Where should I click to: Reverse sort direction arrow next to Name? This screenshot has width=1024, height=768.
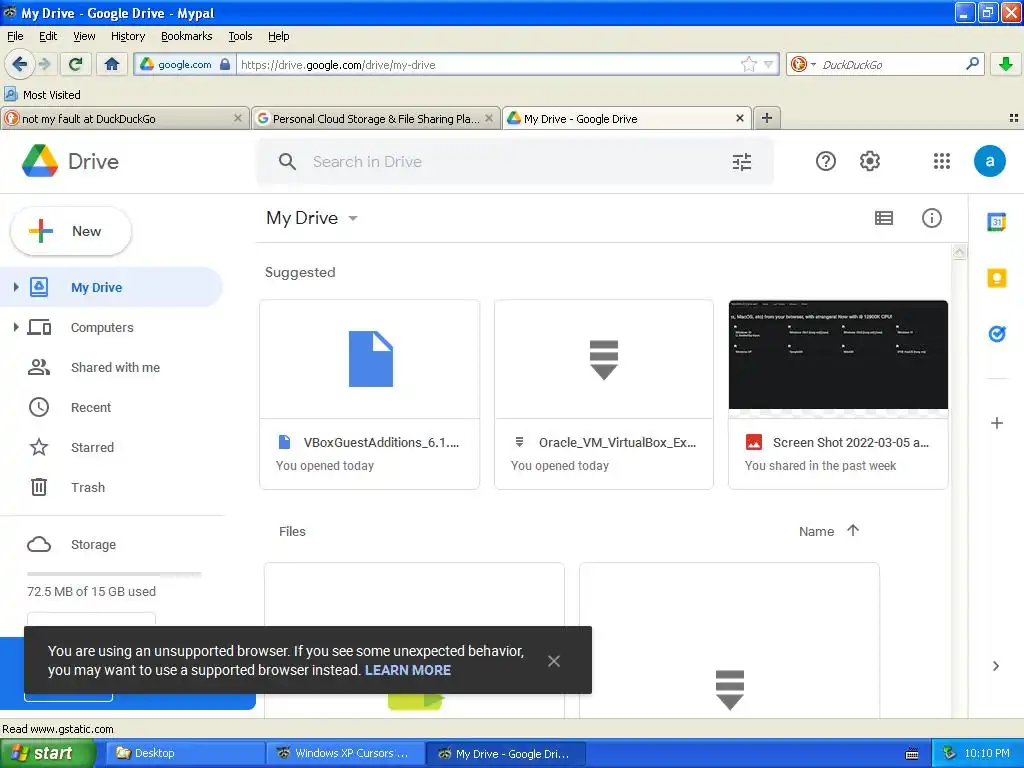click(x=853, y=530)
